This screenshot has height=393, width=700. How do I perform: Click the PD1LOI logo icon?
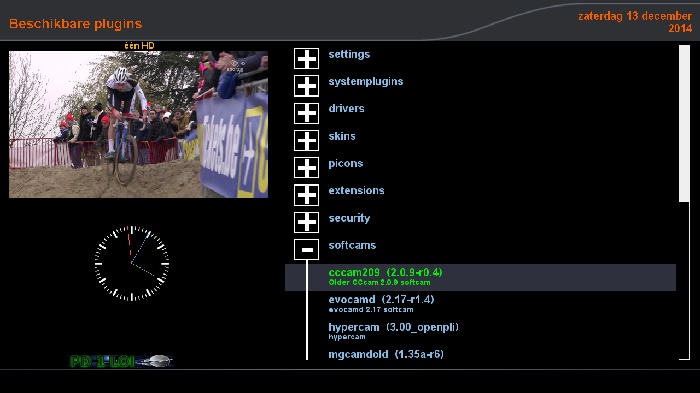click(x=121, y=361)
